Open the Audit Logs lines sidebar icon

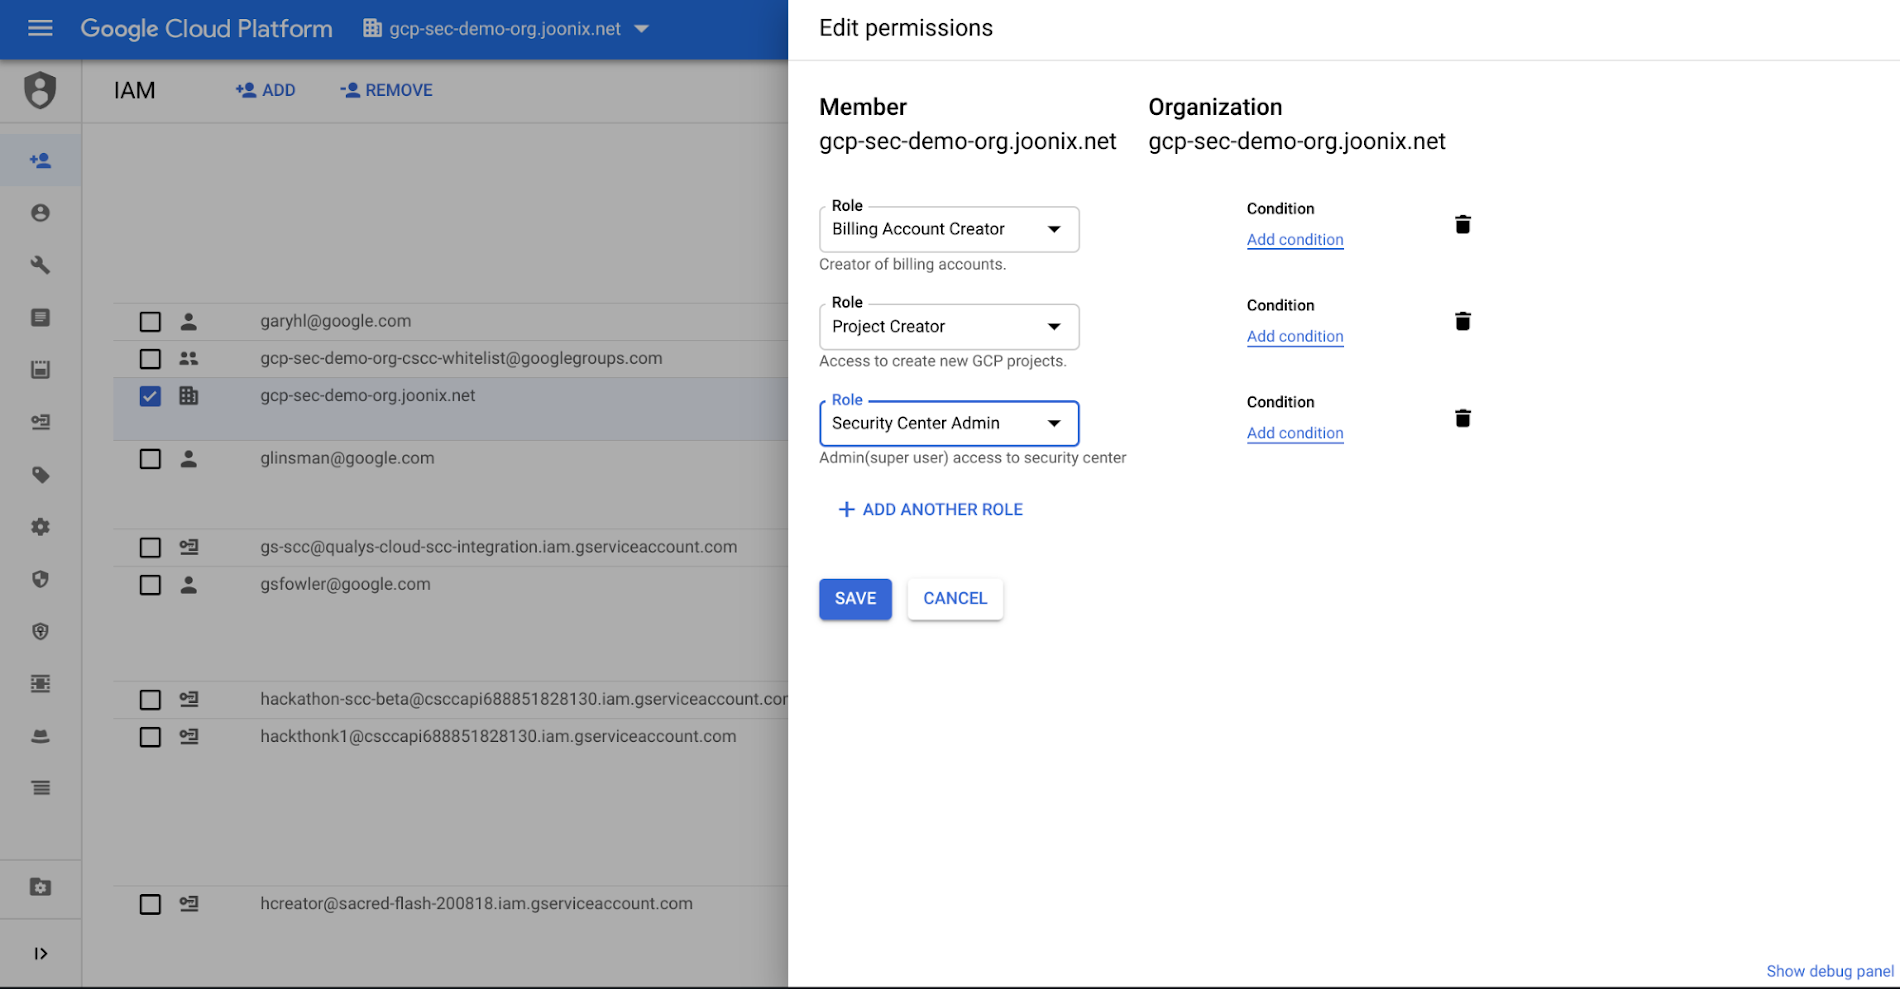pyautogui.click(x=40, y=788)
